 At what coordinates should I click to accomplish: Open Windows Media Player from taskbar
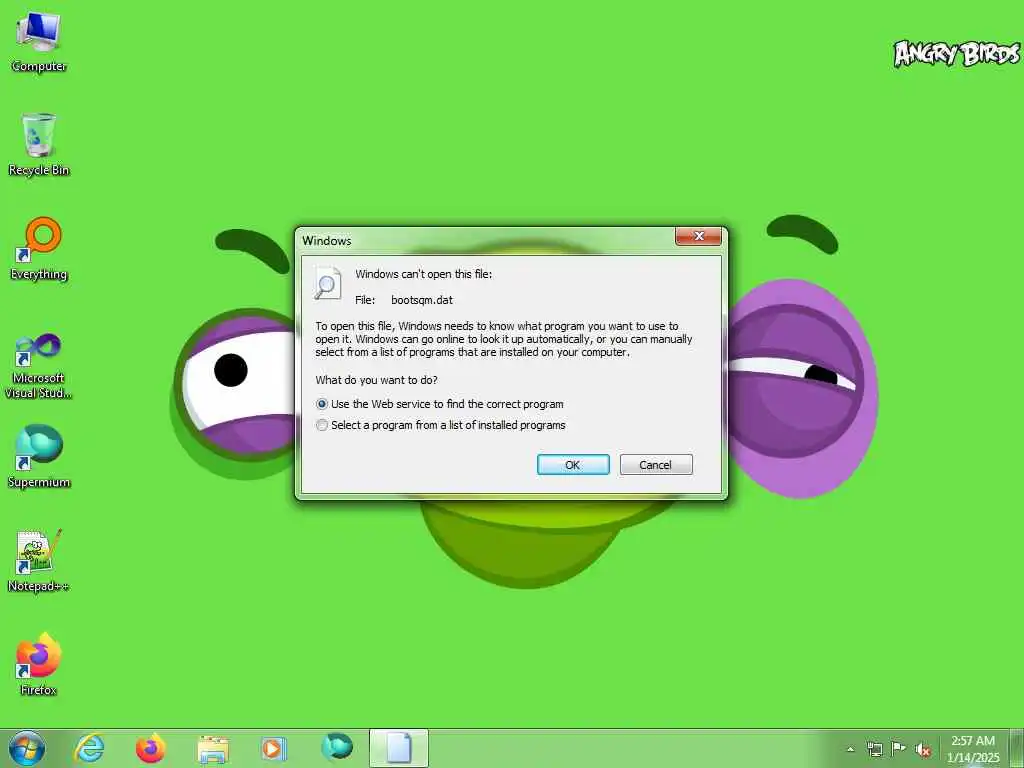click(x=274, y=748)
